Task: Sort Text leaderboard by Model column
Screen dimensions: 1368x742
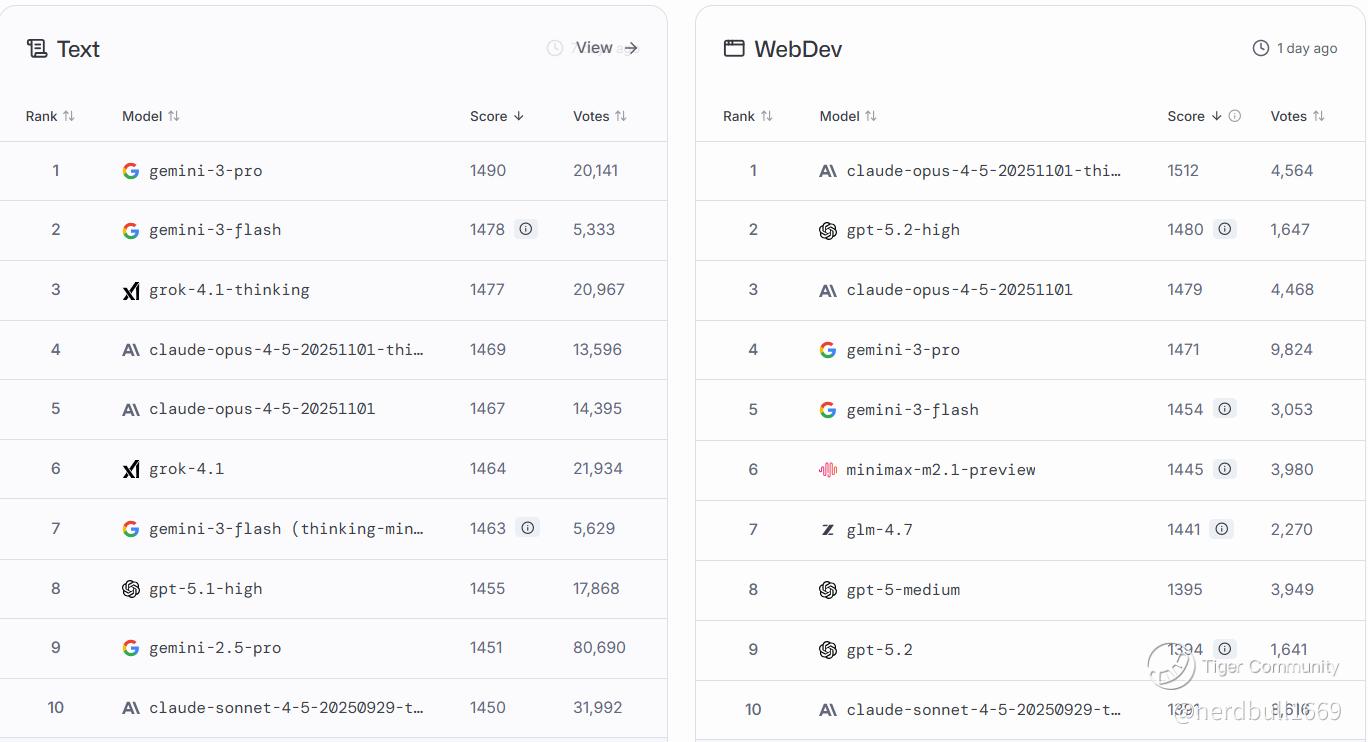Action: (x=151, y=116)
